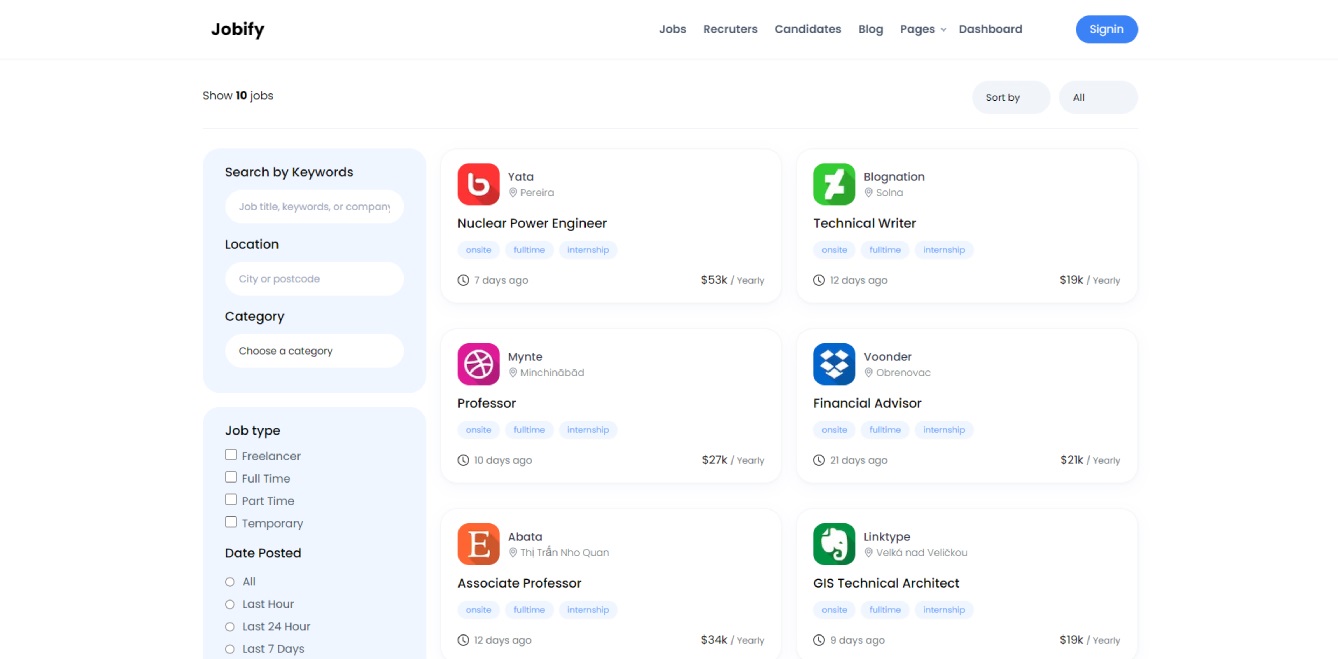The height and width of the screenshot is (659, 1338).
Task: Click the clock icon next to 21 days ago
Action: [819, 460]
